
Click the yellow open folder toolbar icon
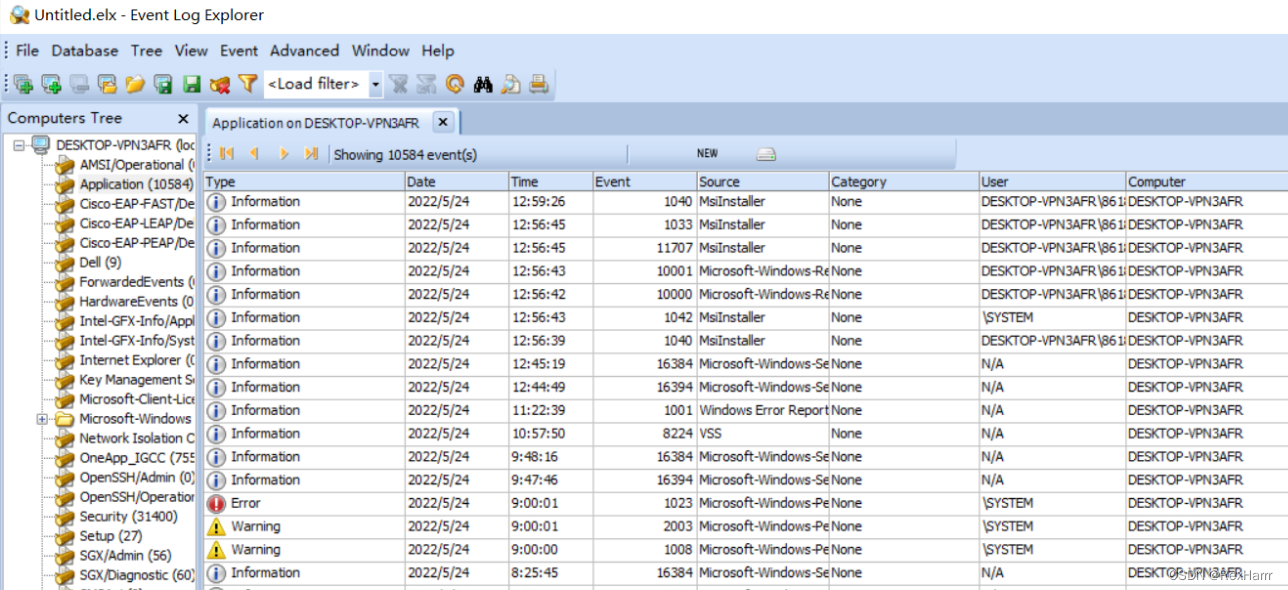tap(135, 85)
